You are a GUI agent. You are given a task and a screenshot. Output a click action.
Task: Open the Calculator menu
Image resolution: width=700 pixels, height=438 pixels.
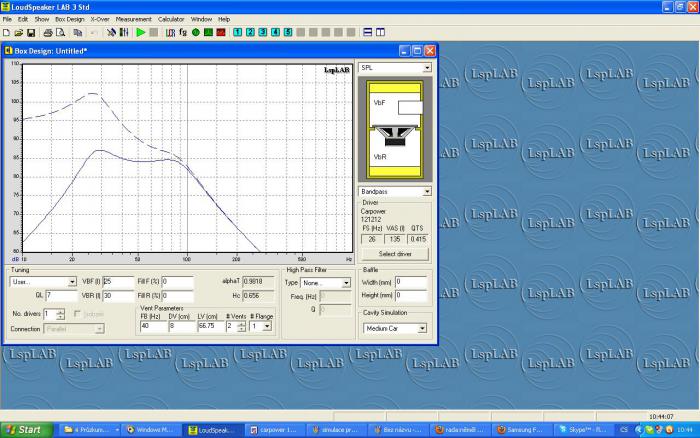171,19
